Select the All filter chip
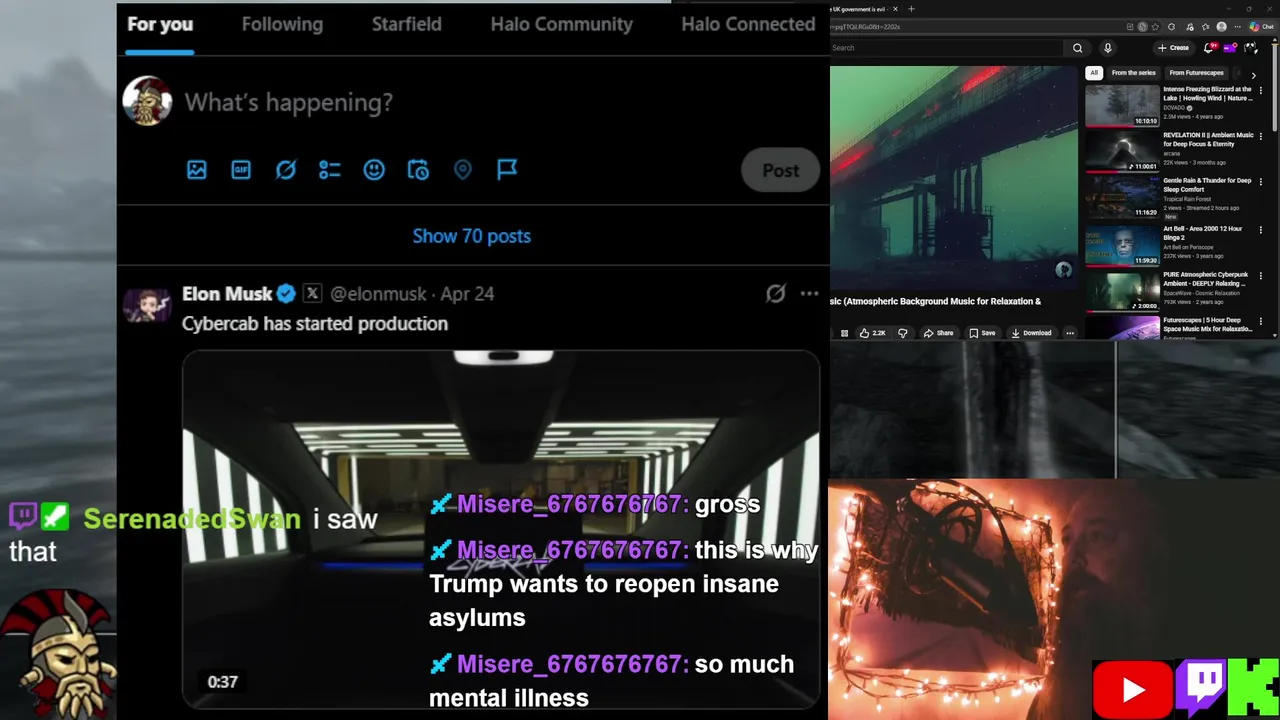The height and width of the screenshot is (720, 1280). [x=1094, y=73]
